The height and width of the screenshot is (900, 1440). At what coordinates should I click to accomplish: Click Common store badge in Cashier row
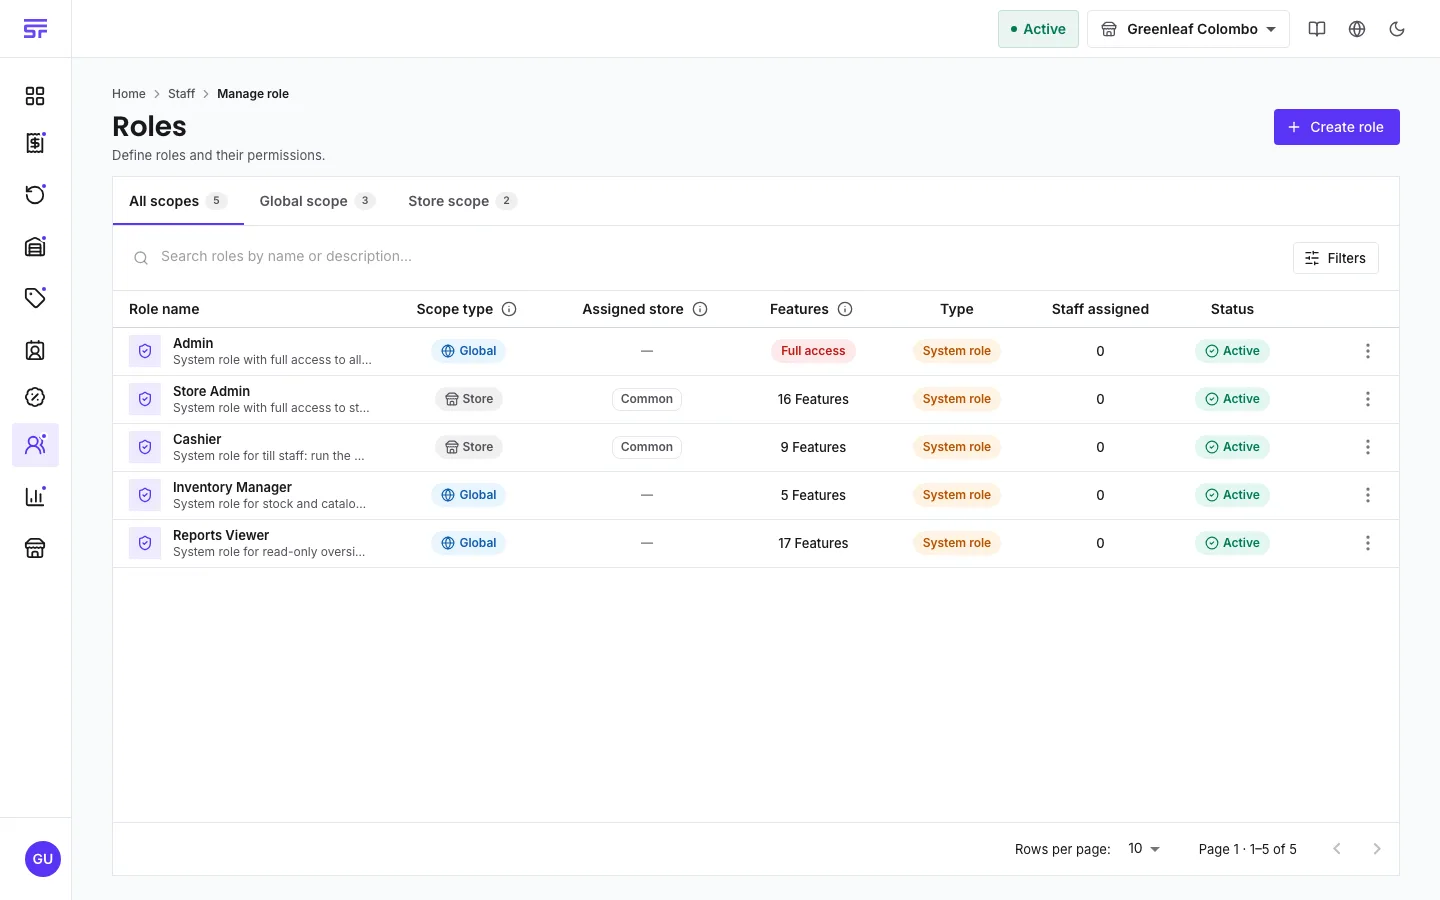click(647, 447)
